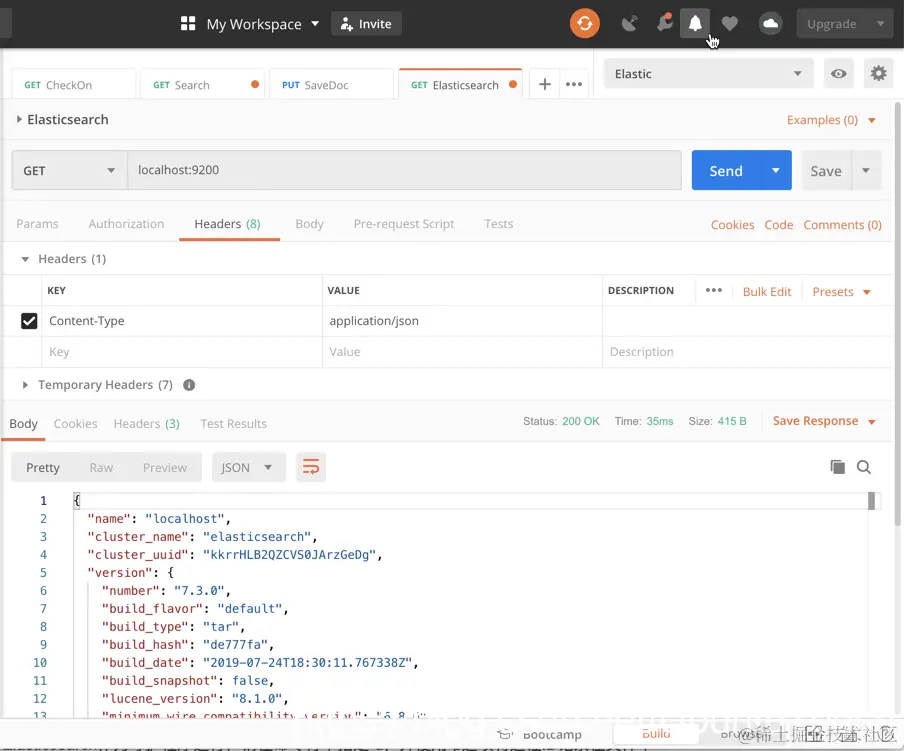Open the Presets dropdown

pos(841,292)
